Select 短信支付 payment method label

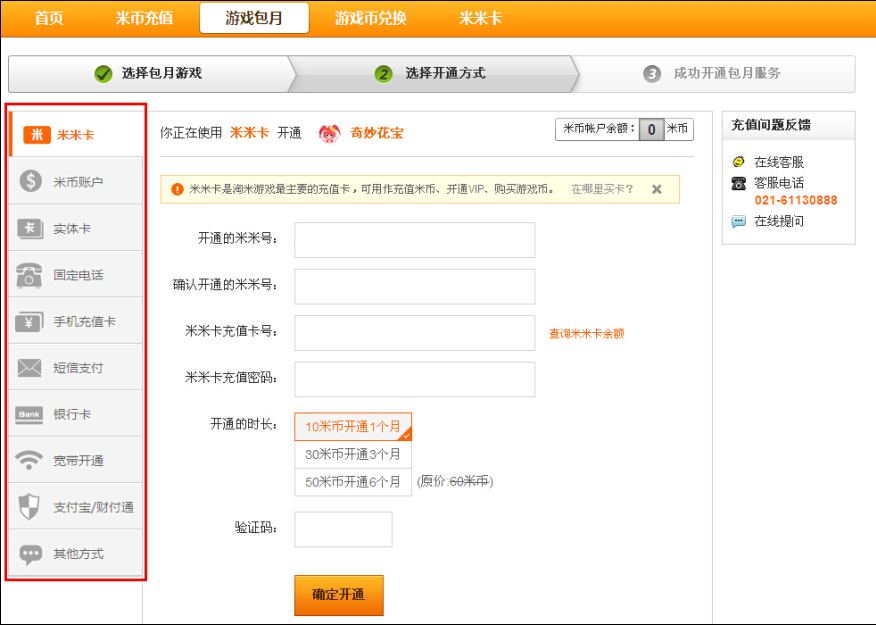[x=78, y=368]
